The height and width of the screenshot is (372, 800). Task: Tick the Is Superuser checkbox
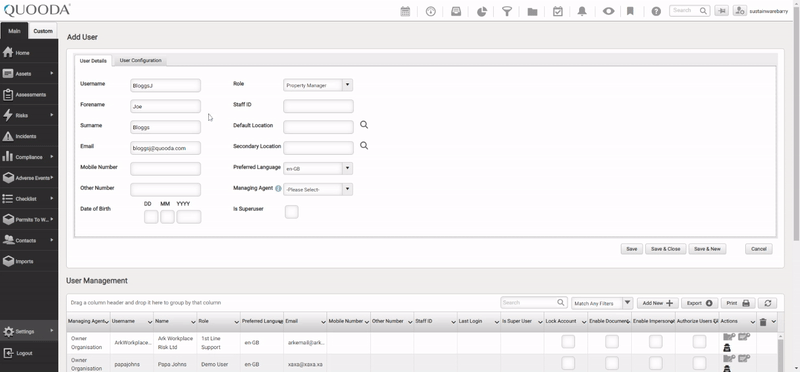[291, 211]
